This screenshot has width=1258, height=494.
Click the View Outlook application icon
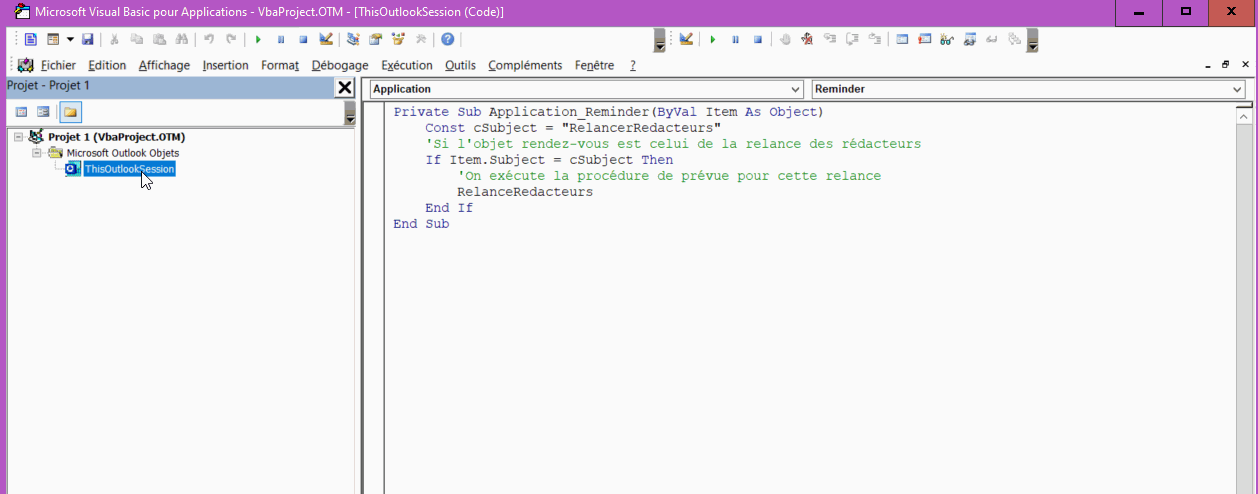[x=31, y=39]
